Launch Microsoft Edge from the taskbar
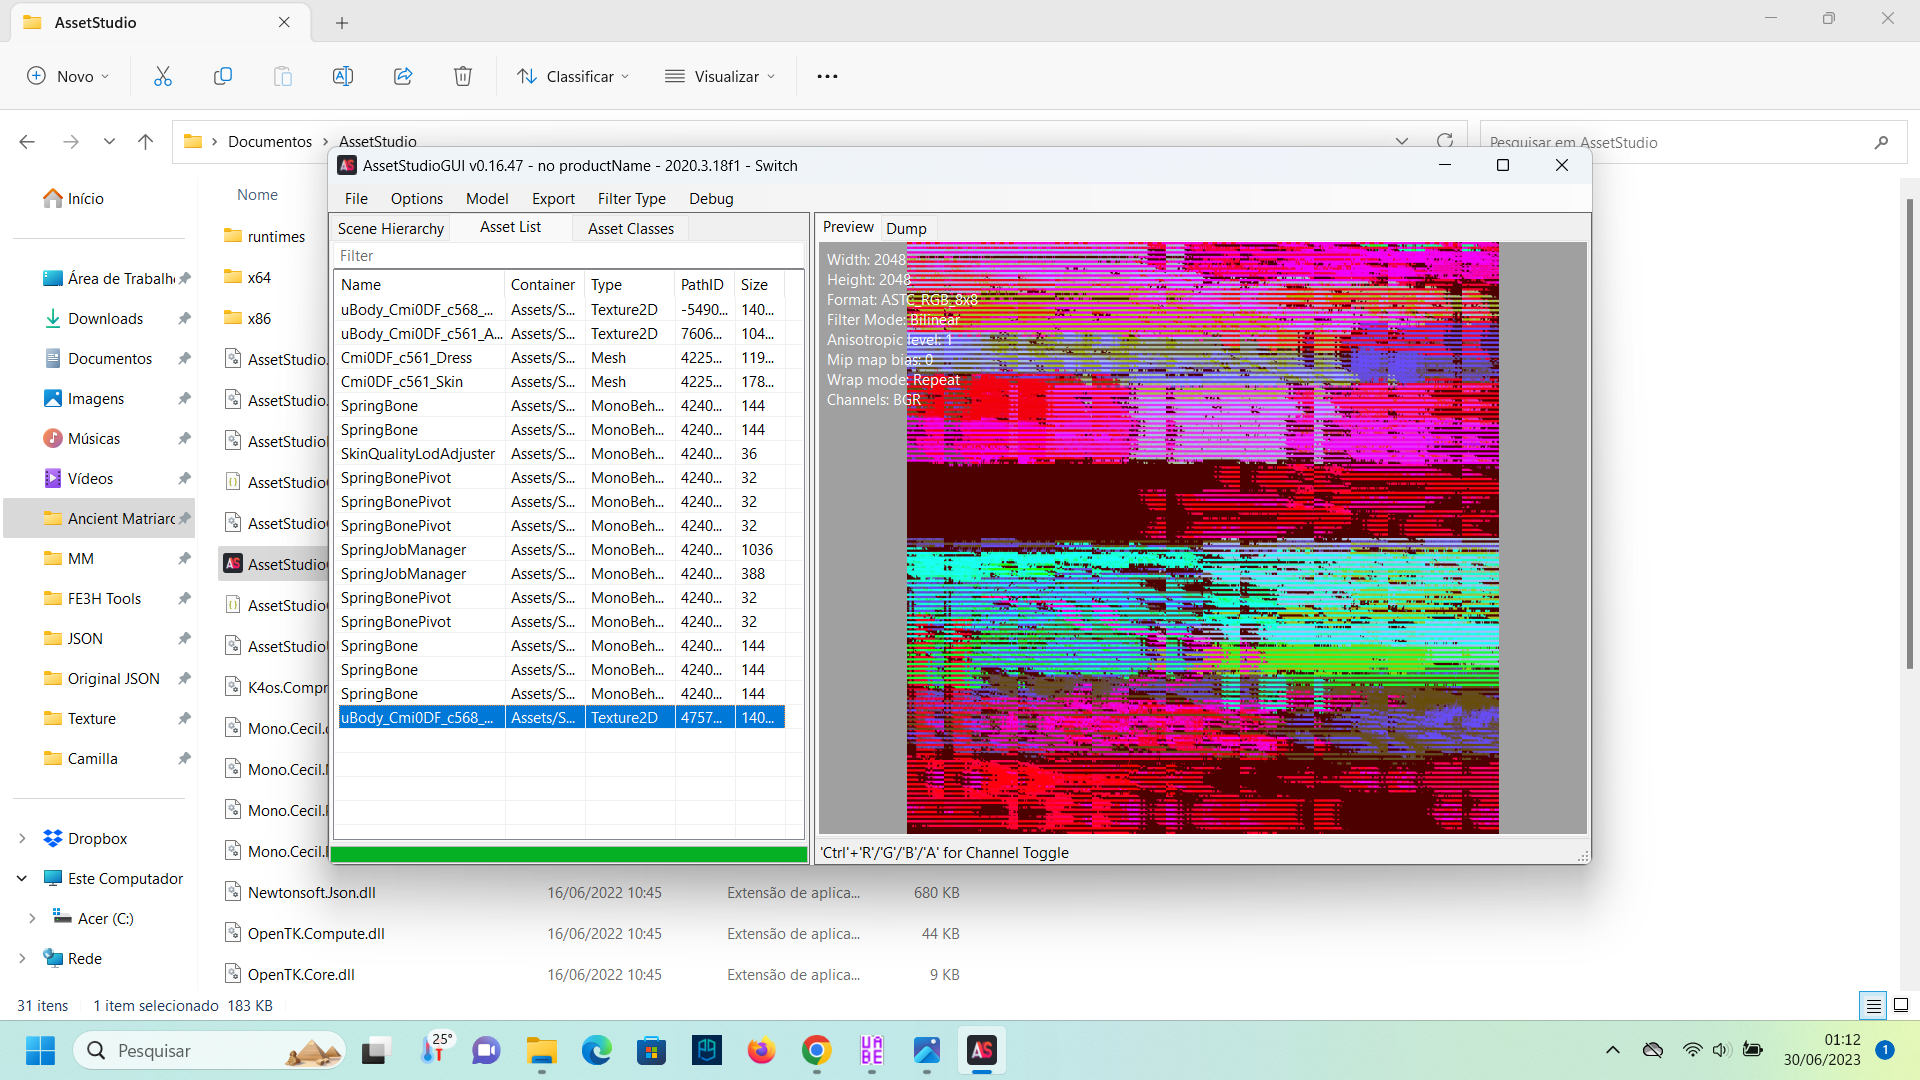The width and height of the screenshot is (1920, 1080). coord(597,1050)
